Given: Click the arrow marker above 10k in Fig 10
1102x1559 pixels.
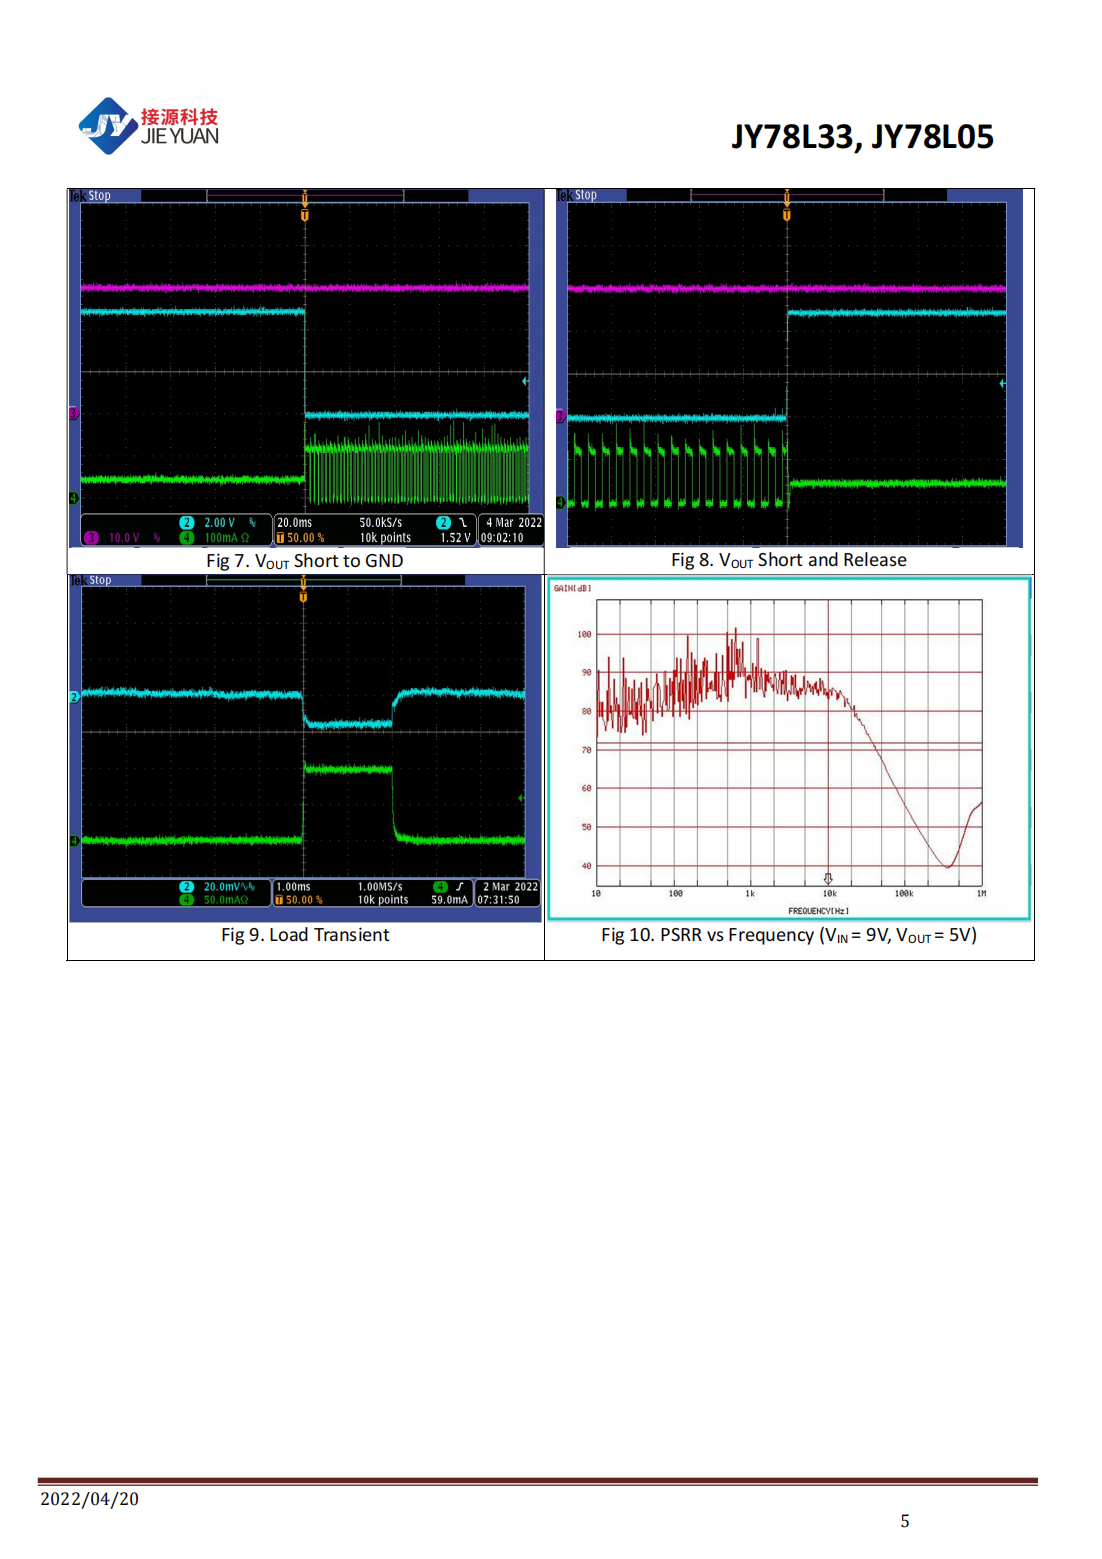Looking at the screenshot, I should (x=828, y=879).
